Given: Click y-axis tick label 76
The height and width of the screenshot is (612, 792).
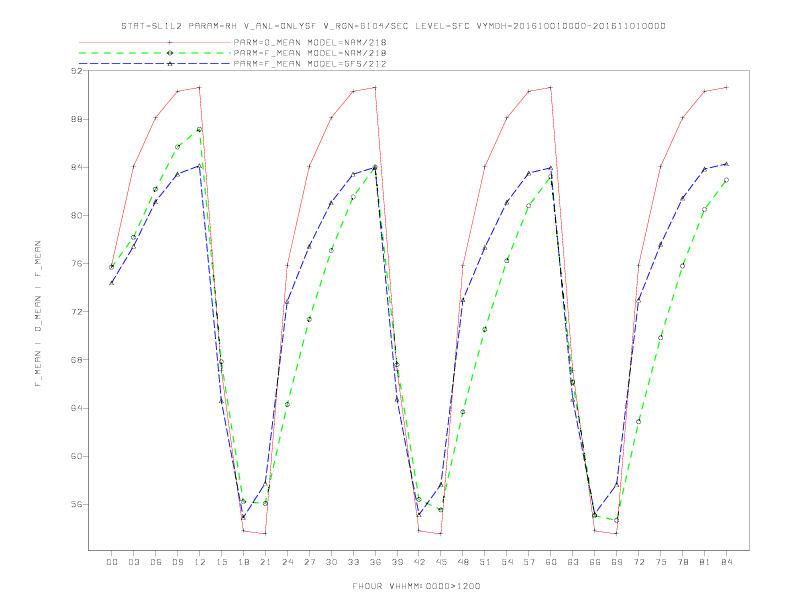Looking at the screenshot, I should 76,264.
